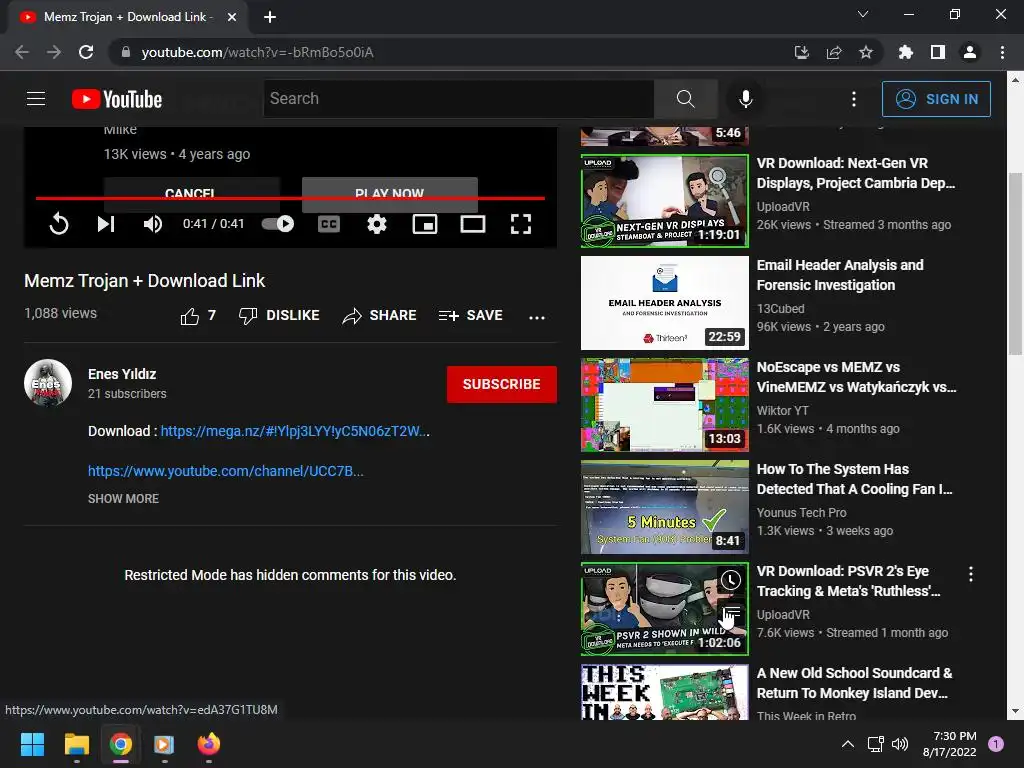
Task: Click the red video progress bar
Action: (290, 198)
